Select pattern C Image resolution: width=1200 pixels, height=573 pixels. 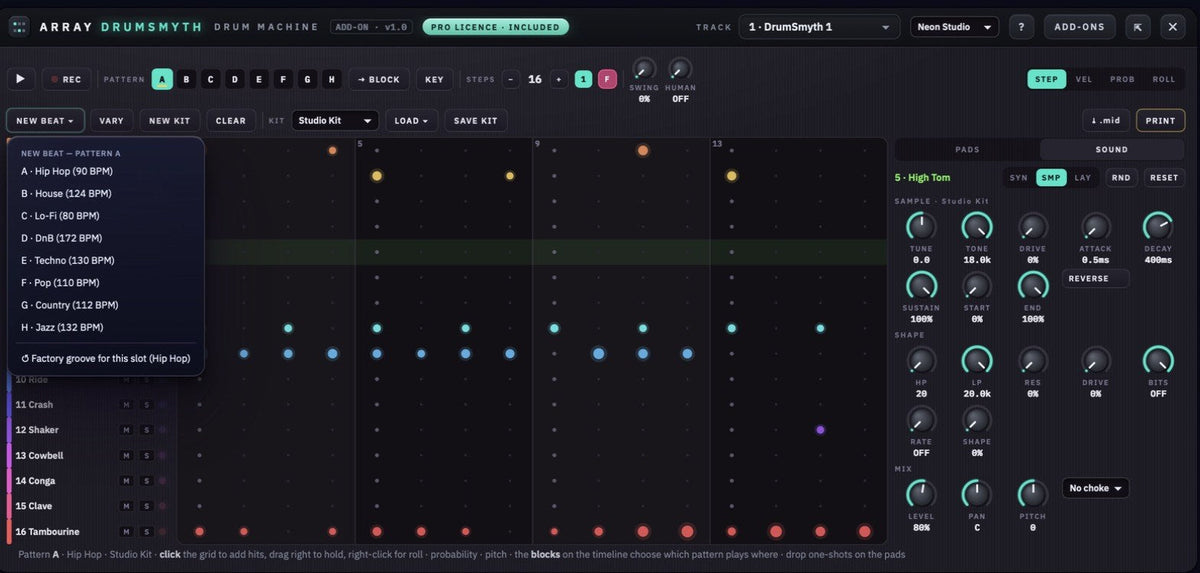(211, 79)
